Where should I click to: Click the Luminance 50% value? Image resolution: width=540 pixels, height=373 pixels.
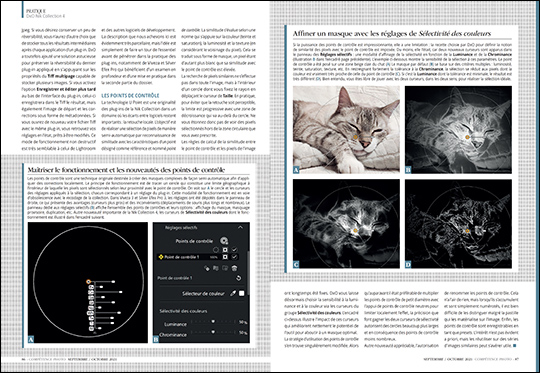point(243,322)
